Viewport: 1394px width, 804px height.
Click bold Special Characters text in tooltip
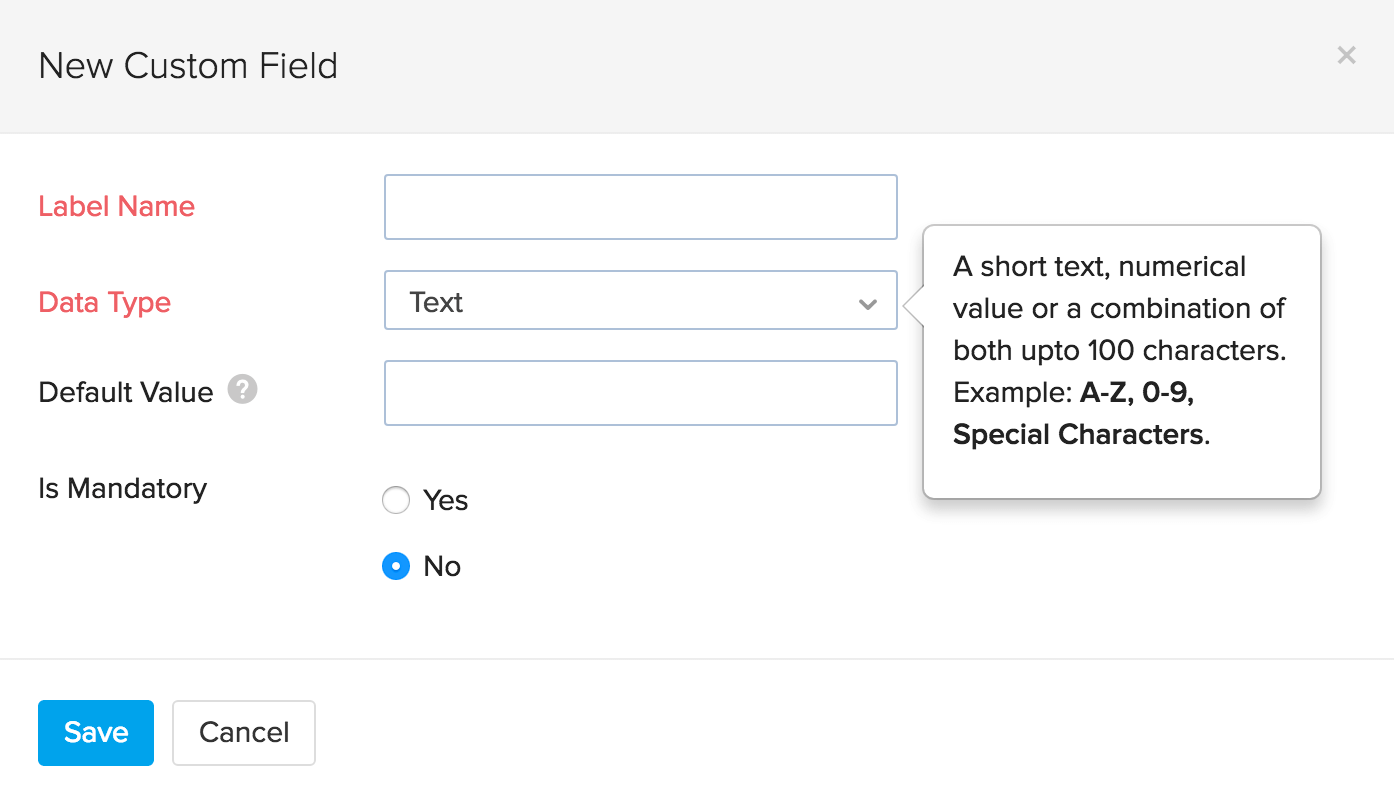coord(1077,435)
